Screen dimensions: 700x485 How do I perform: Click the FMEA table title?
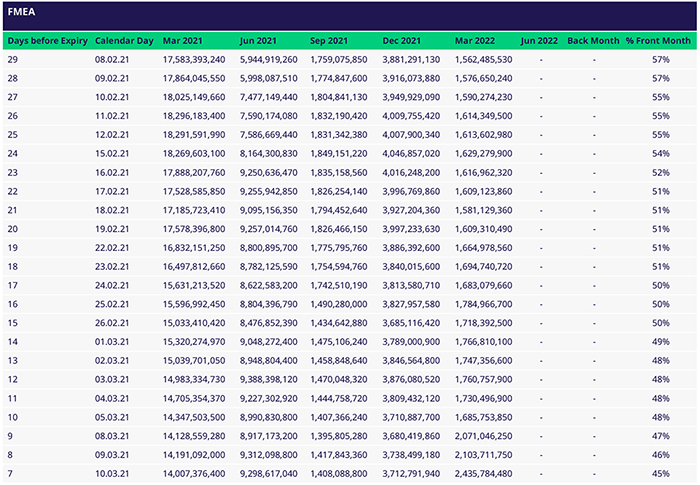point(22,12)
